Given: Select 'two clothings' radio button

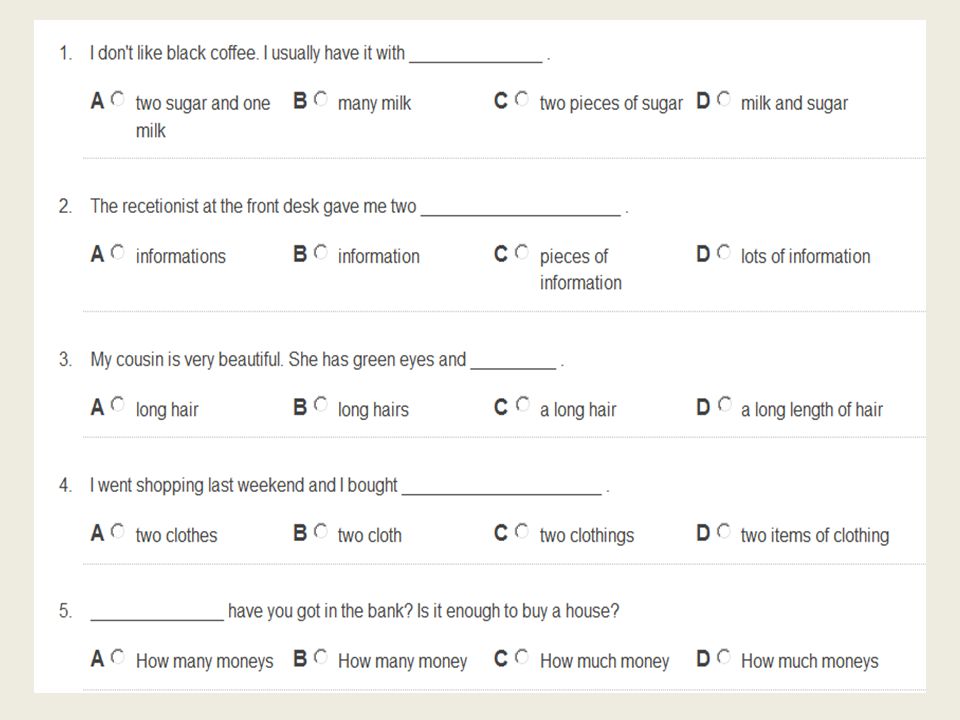Looking at the screenshot, I should [522, 531].
